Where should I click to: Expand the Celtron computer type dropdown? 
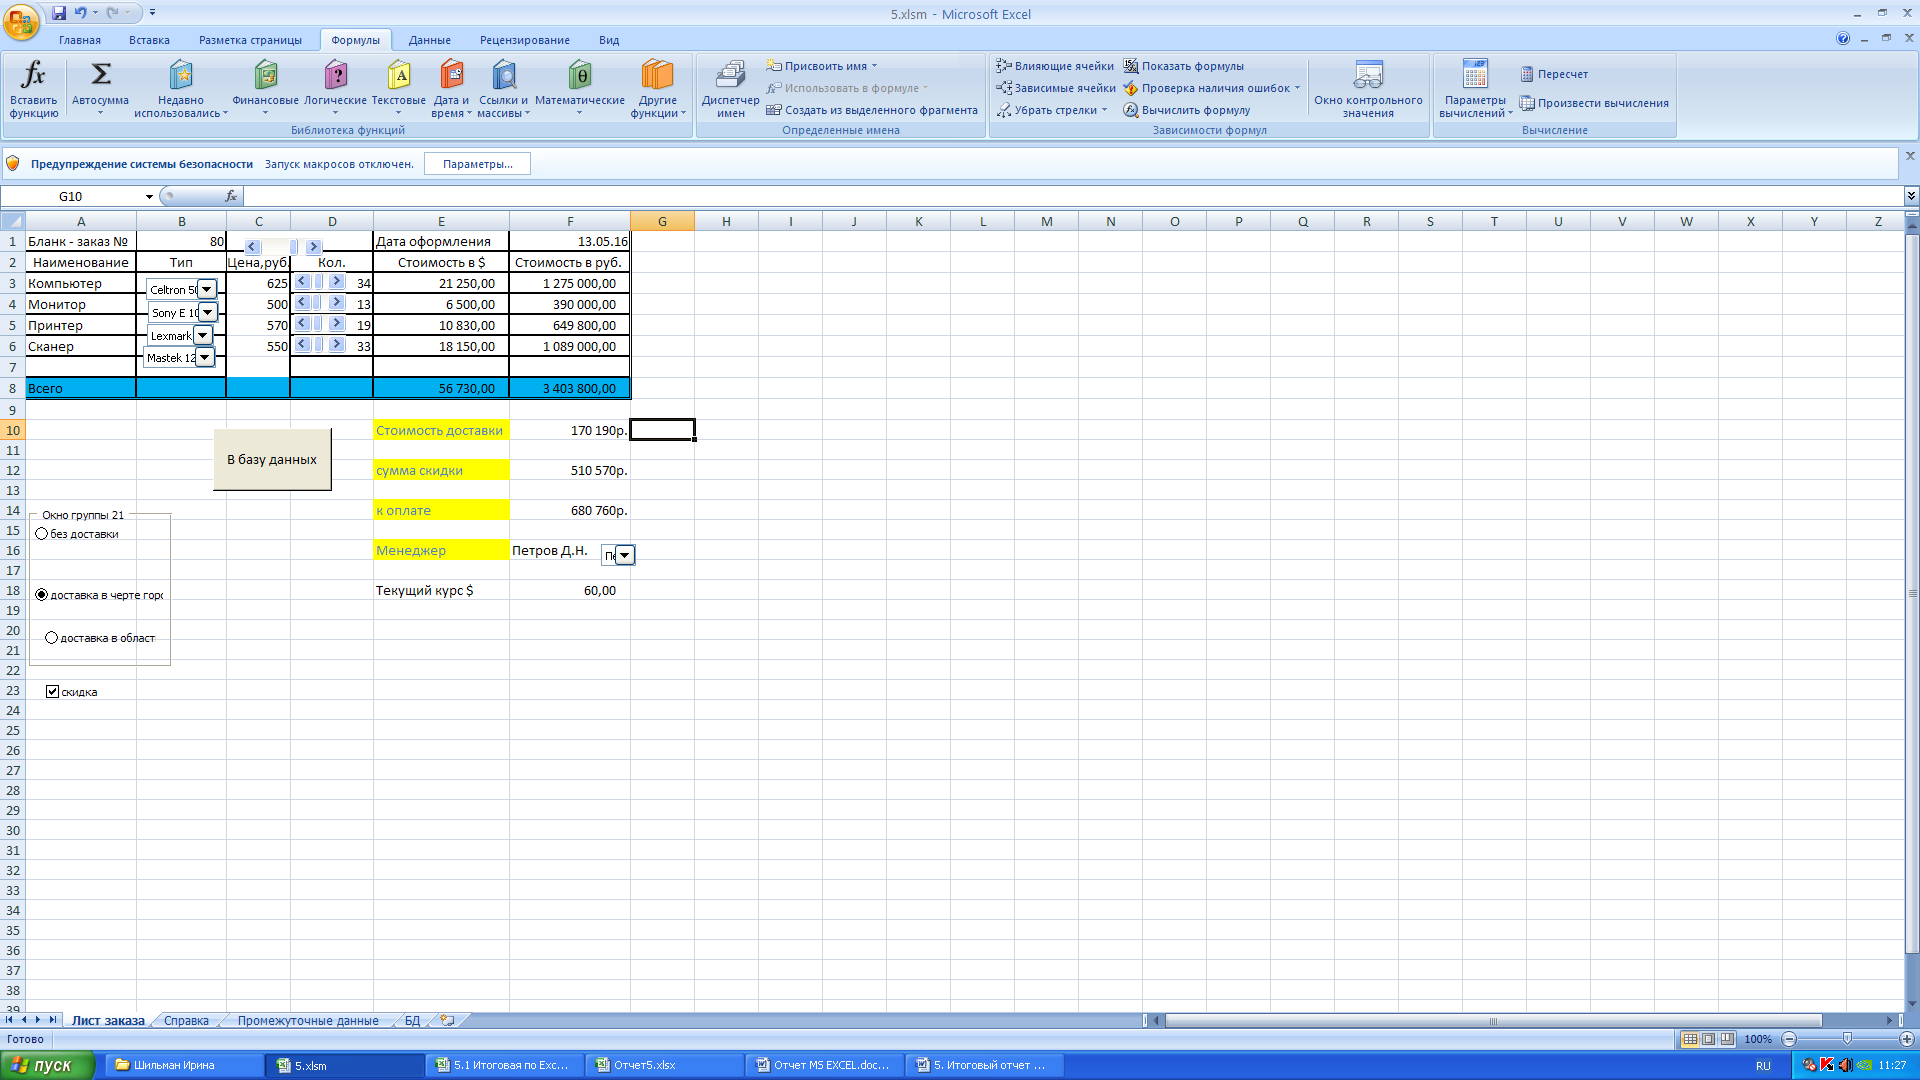[x=206, y=290]
